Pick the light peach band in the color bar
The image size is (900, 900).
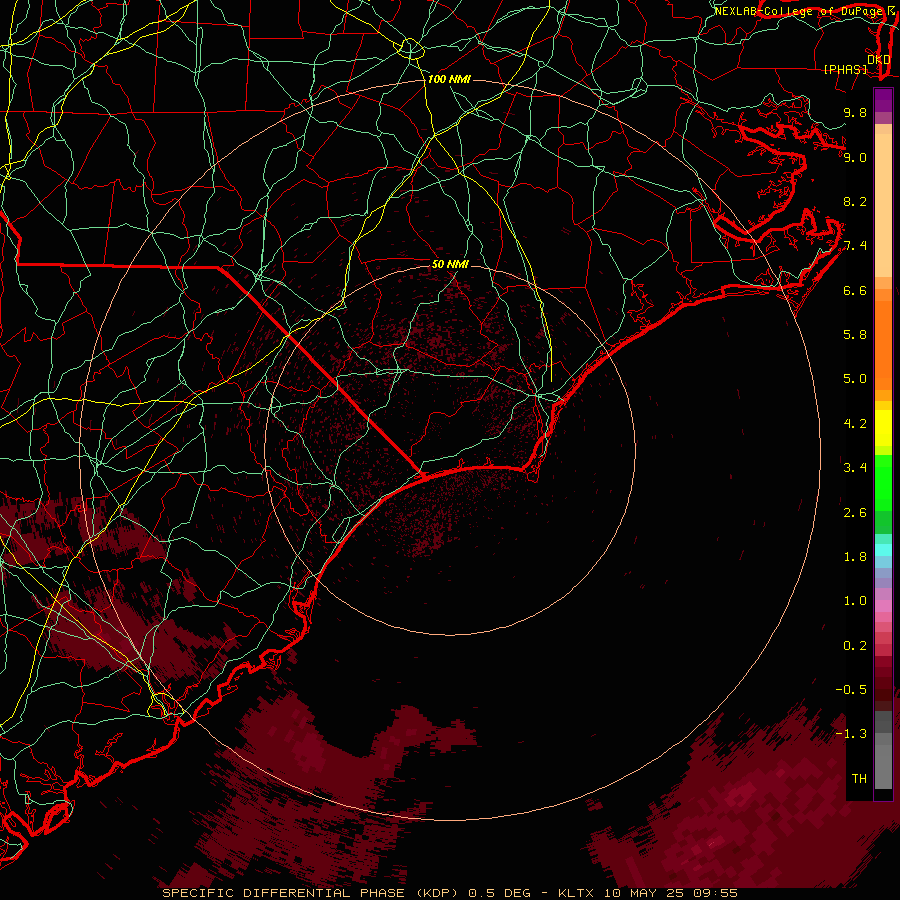pos(883,206)
